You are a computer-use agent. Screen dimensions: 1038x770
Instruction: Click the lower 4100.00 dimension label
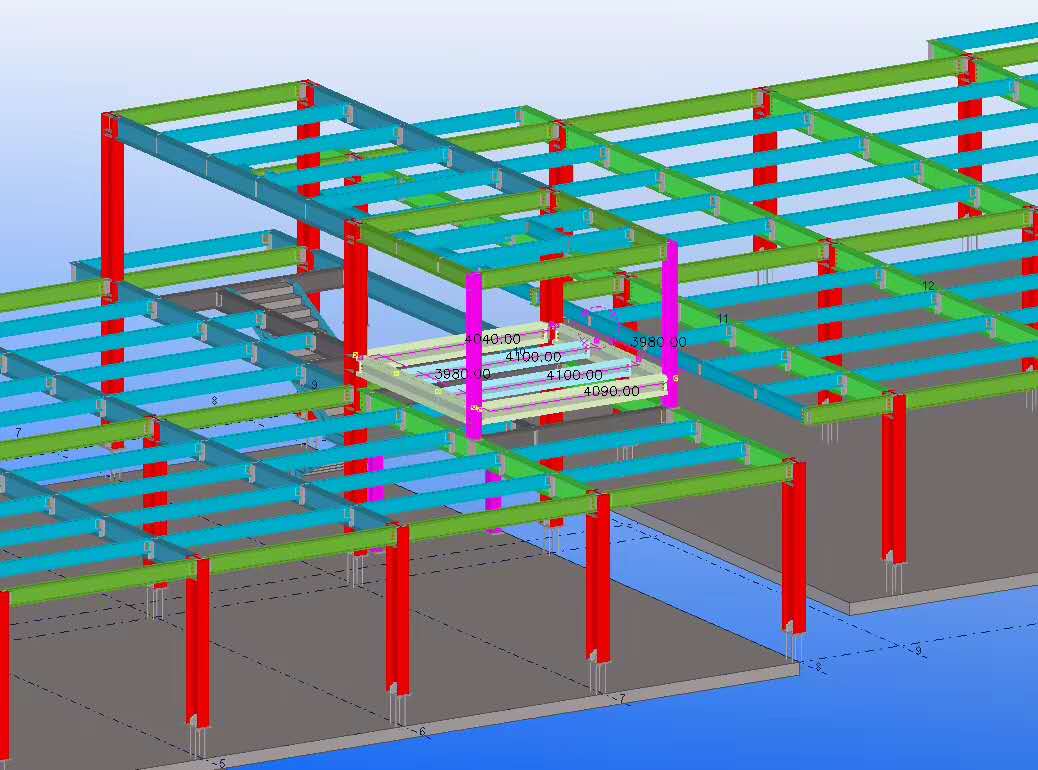point(574,375)
